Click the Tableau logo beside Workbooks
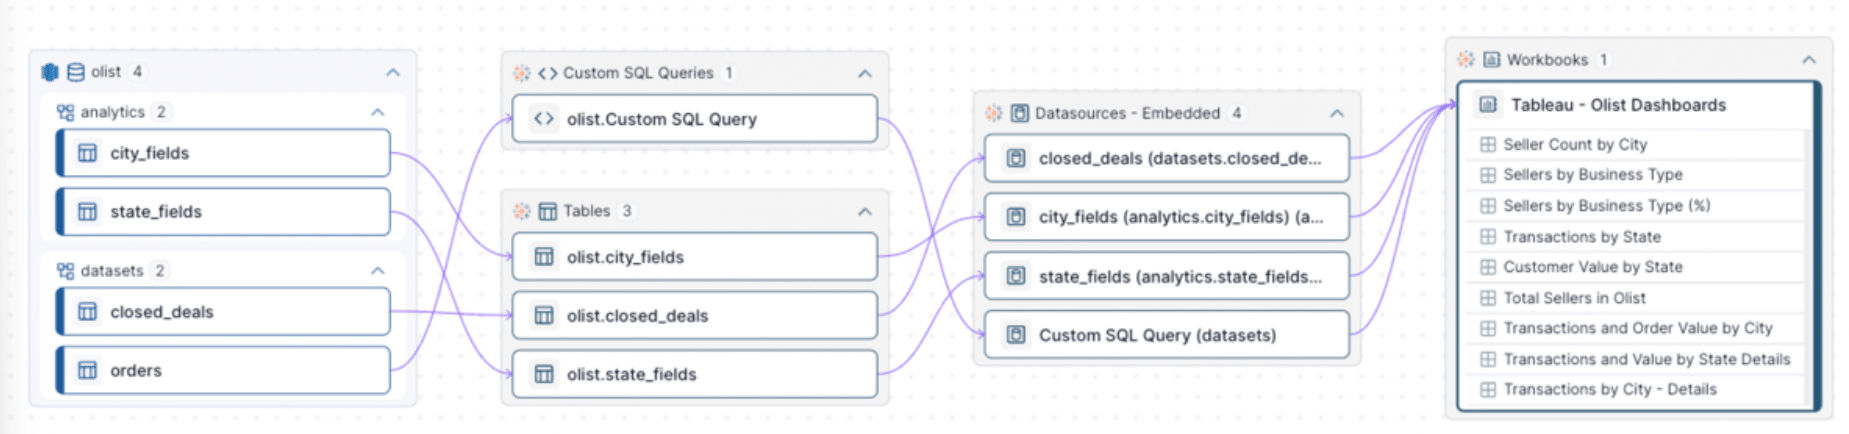 click(x=1466, y=60)
